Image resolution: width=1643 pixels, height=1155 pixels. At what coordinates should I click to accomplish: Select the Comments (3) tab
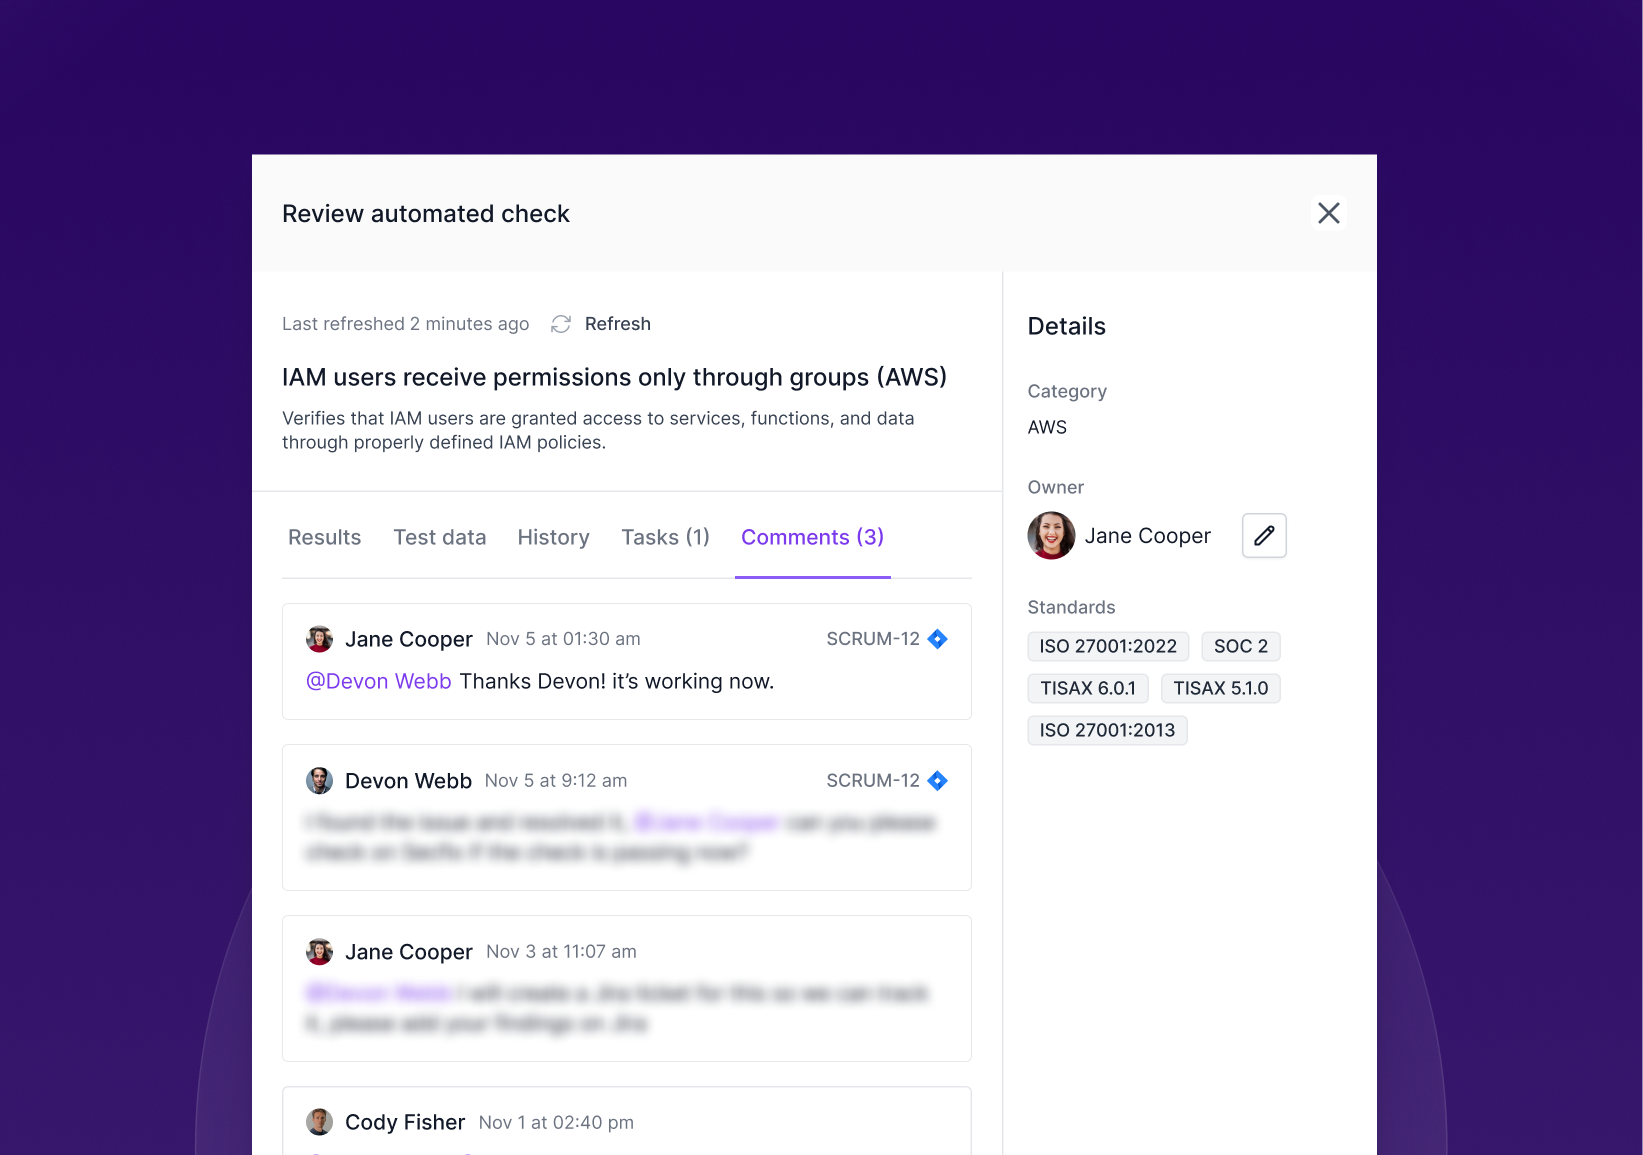[x=812, y=537]
